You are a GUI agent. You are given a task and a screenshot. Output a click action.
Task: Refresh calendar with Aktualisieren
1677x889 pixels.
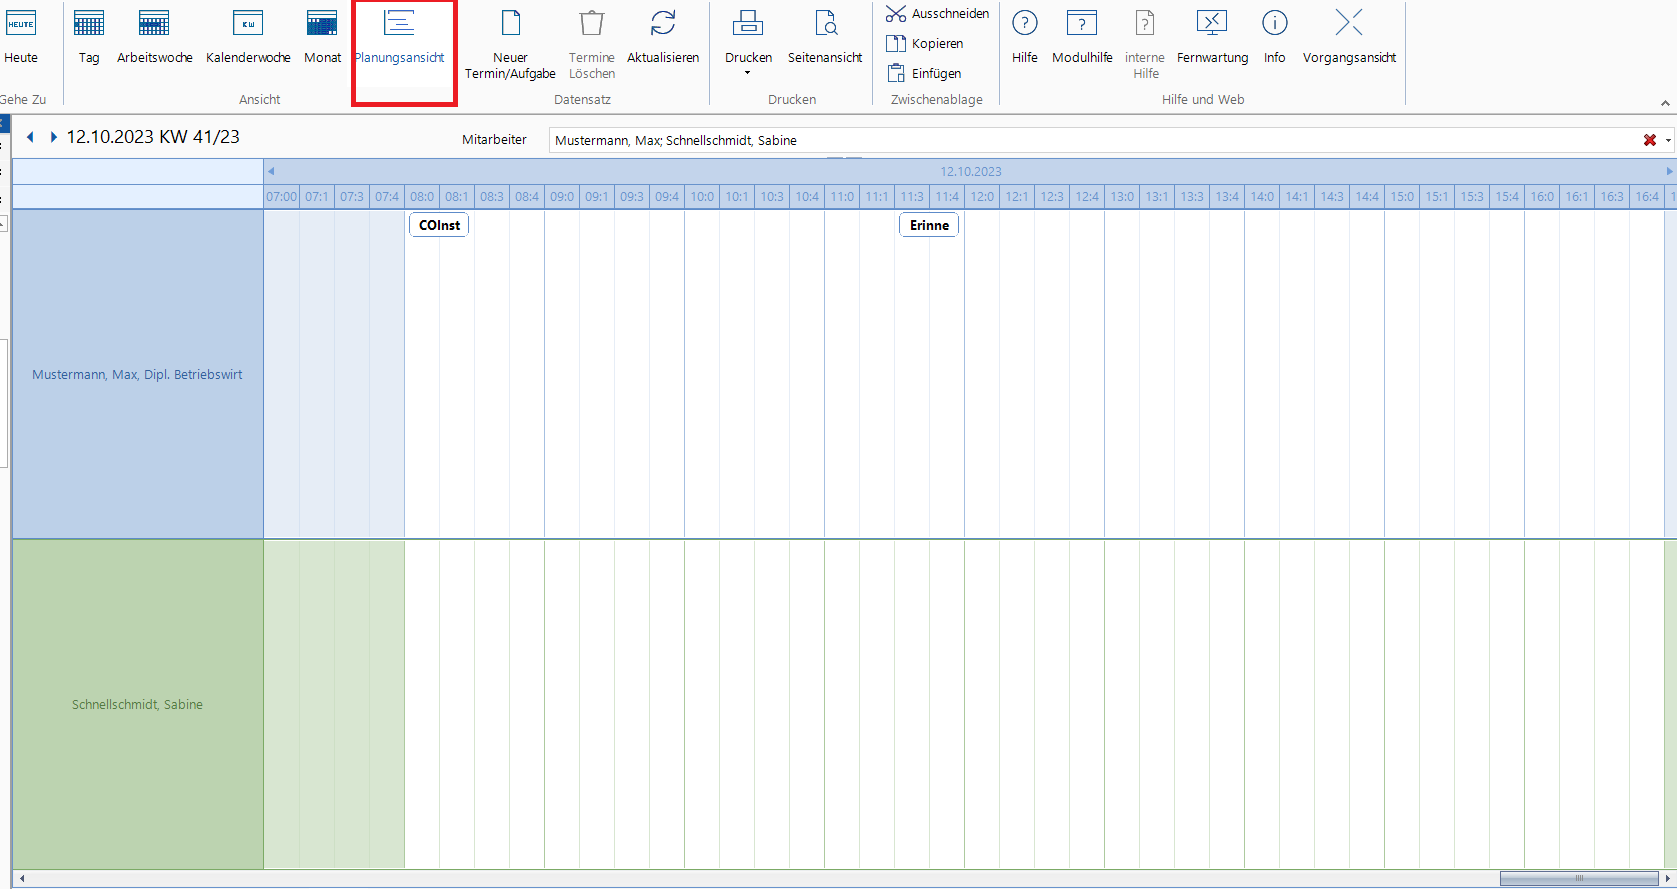tap(663, 36)
